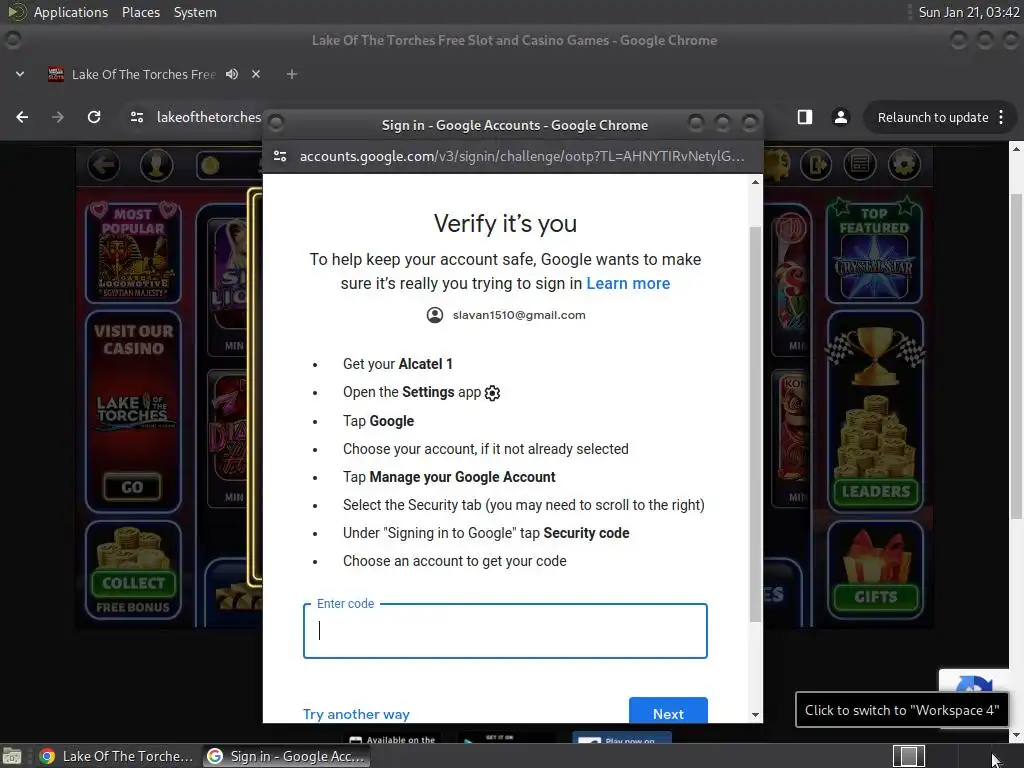1024x768 pixels.
Task: Click the forward navigation arrow
Action: coord(58,117)
